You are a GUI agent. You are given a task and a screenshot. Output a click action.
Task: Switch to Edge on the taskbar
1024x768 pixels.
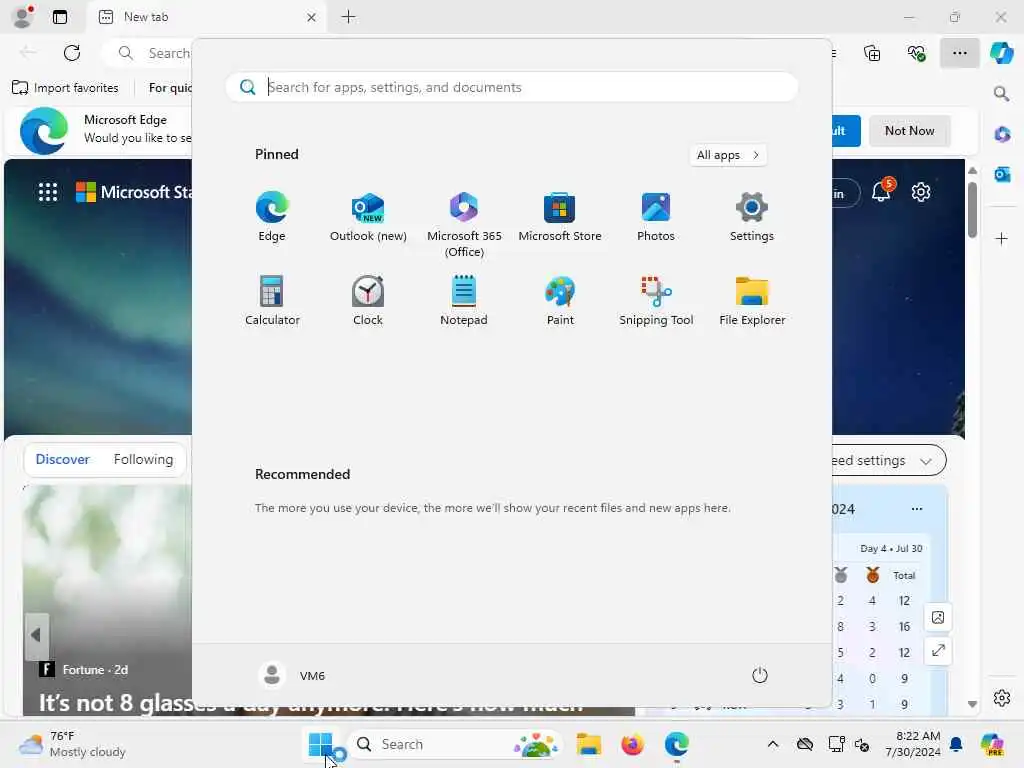[677, 744]
